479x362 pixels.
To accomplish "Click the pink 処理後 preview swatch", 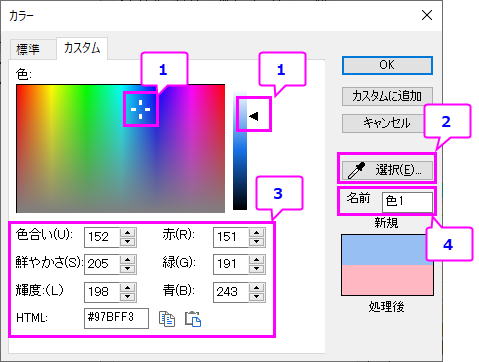I will tap(387, 280).
